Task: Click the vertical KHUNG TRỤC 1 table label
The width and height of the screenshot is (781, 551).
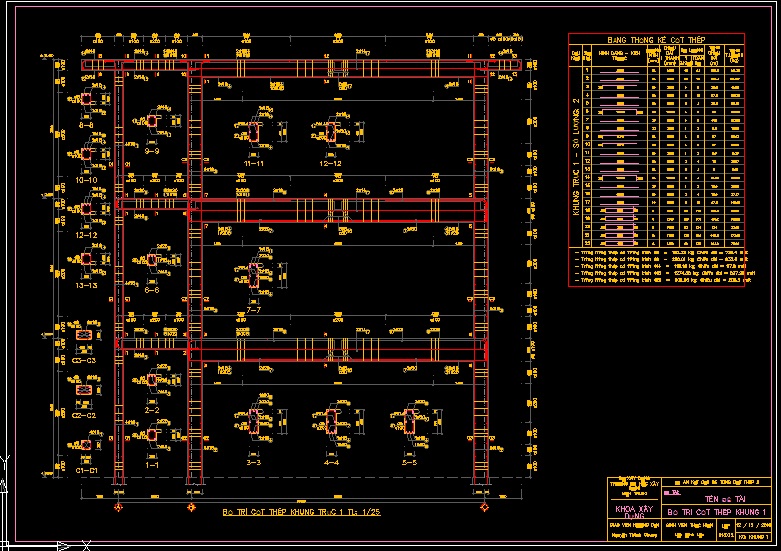Action: [x=575, y=160]
